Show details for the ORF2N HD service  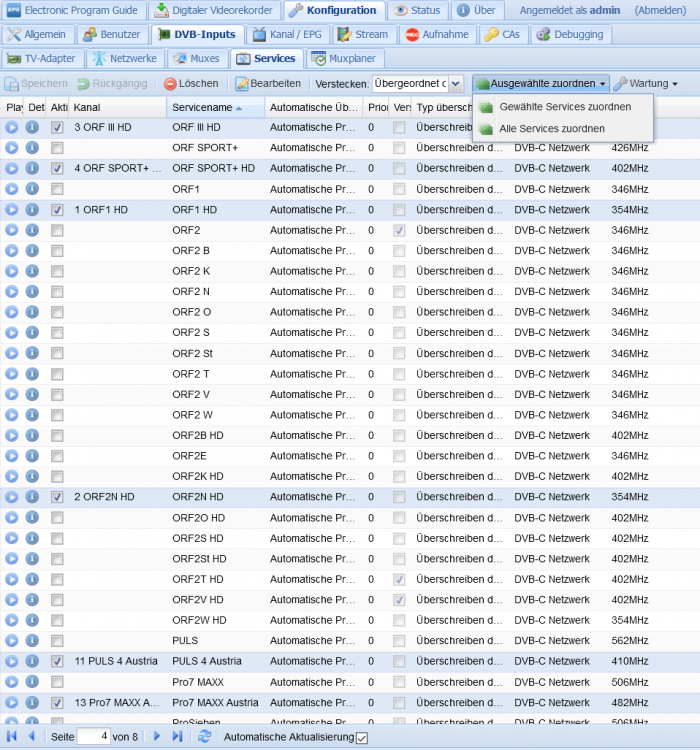click(x=32, y=497)
